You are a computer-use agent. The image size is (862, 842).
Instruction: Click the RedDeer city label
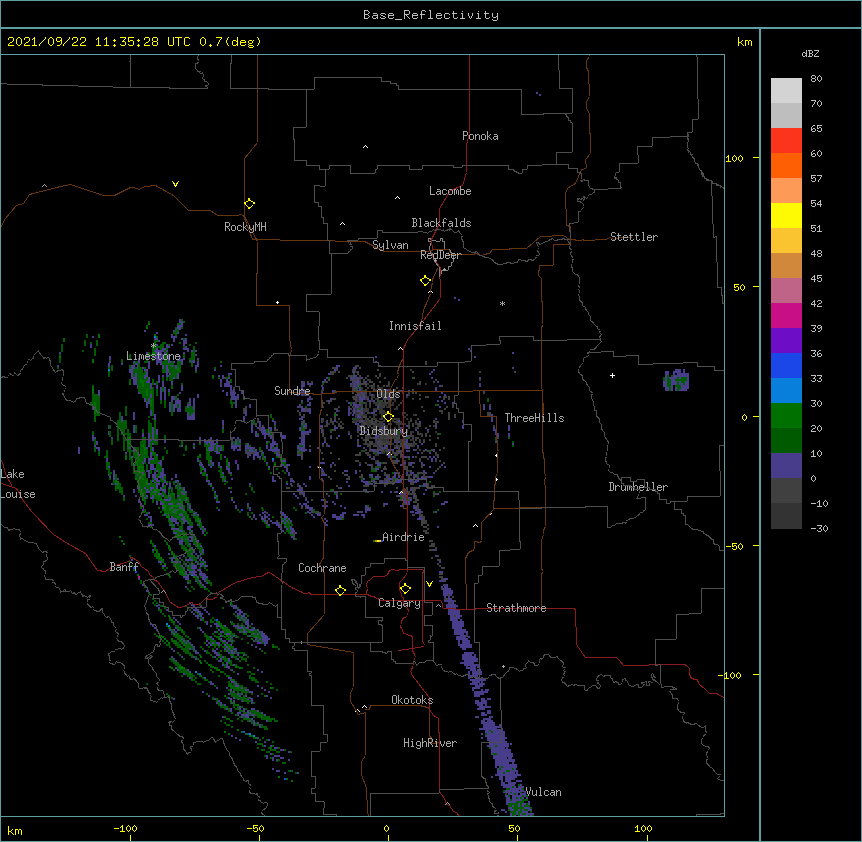coord(440,255)
